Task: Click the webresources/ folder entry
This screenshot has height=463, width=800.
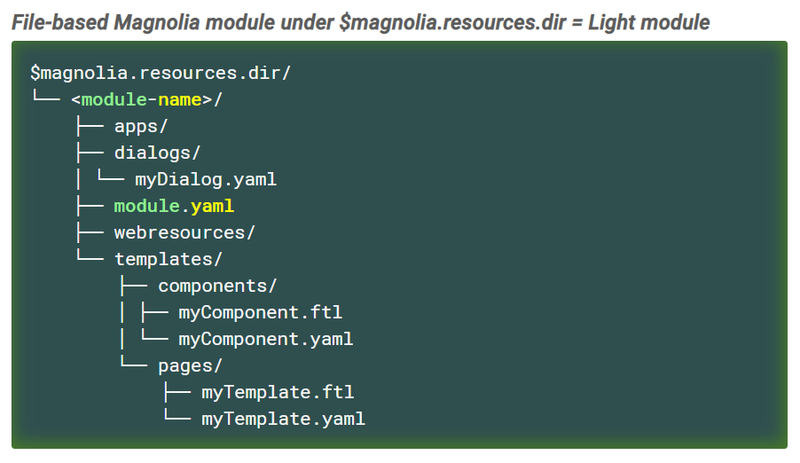Action: [184, 233]
